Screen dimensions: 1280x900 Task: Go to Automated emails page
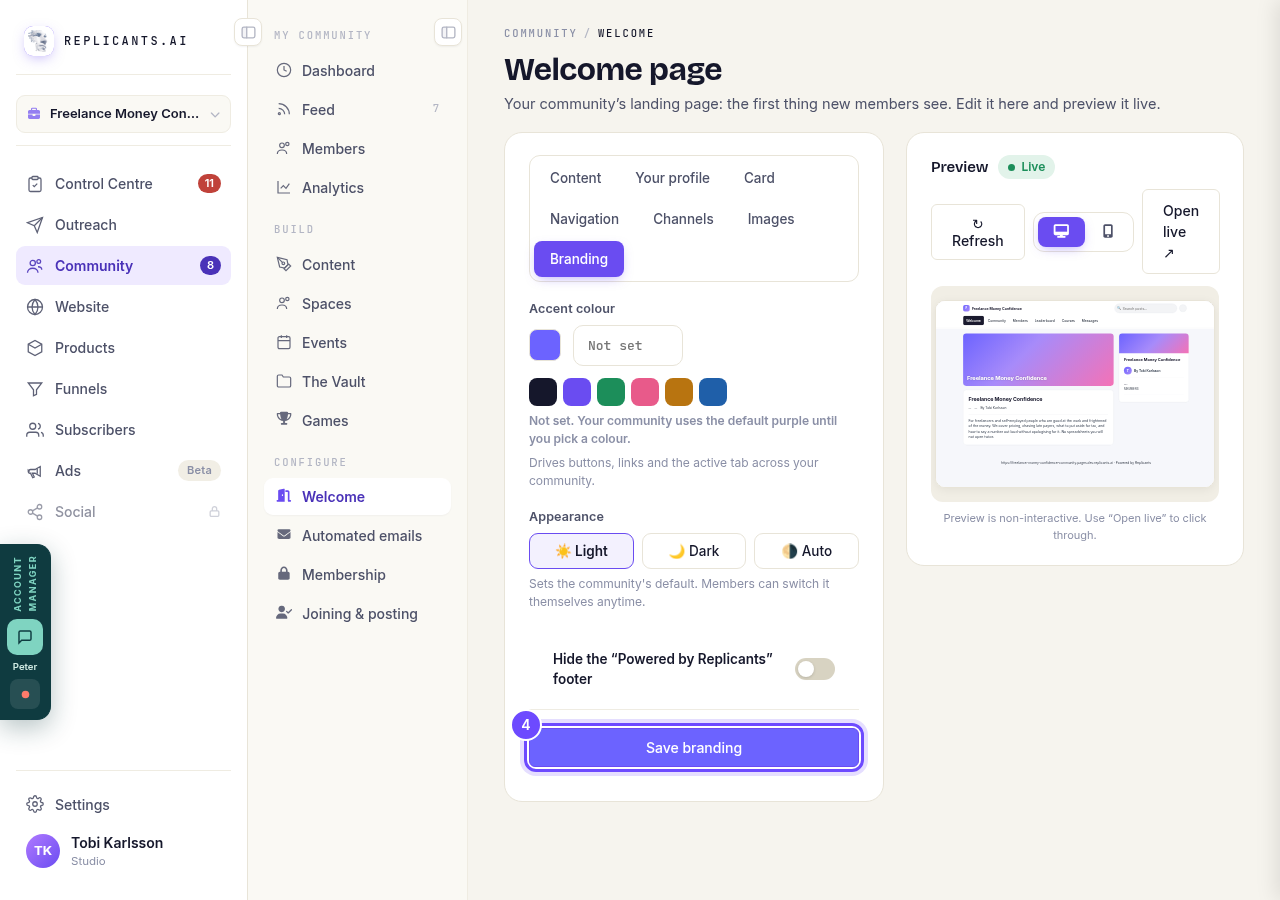(x=357, y=536)
